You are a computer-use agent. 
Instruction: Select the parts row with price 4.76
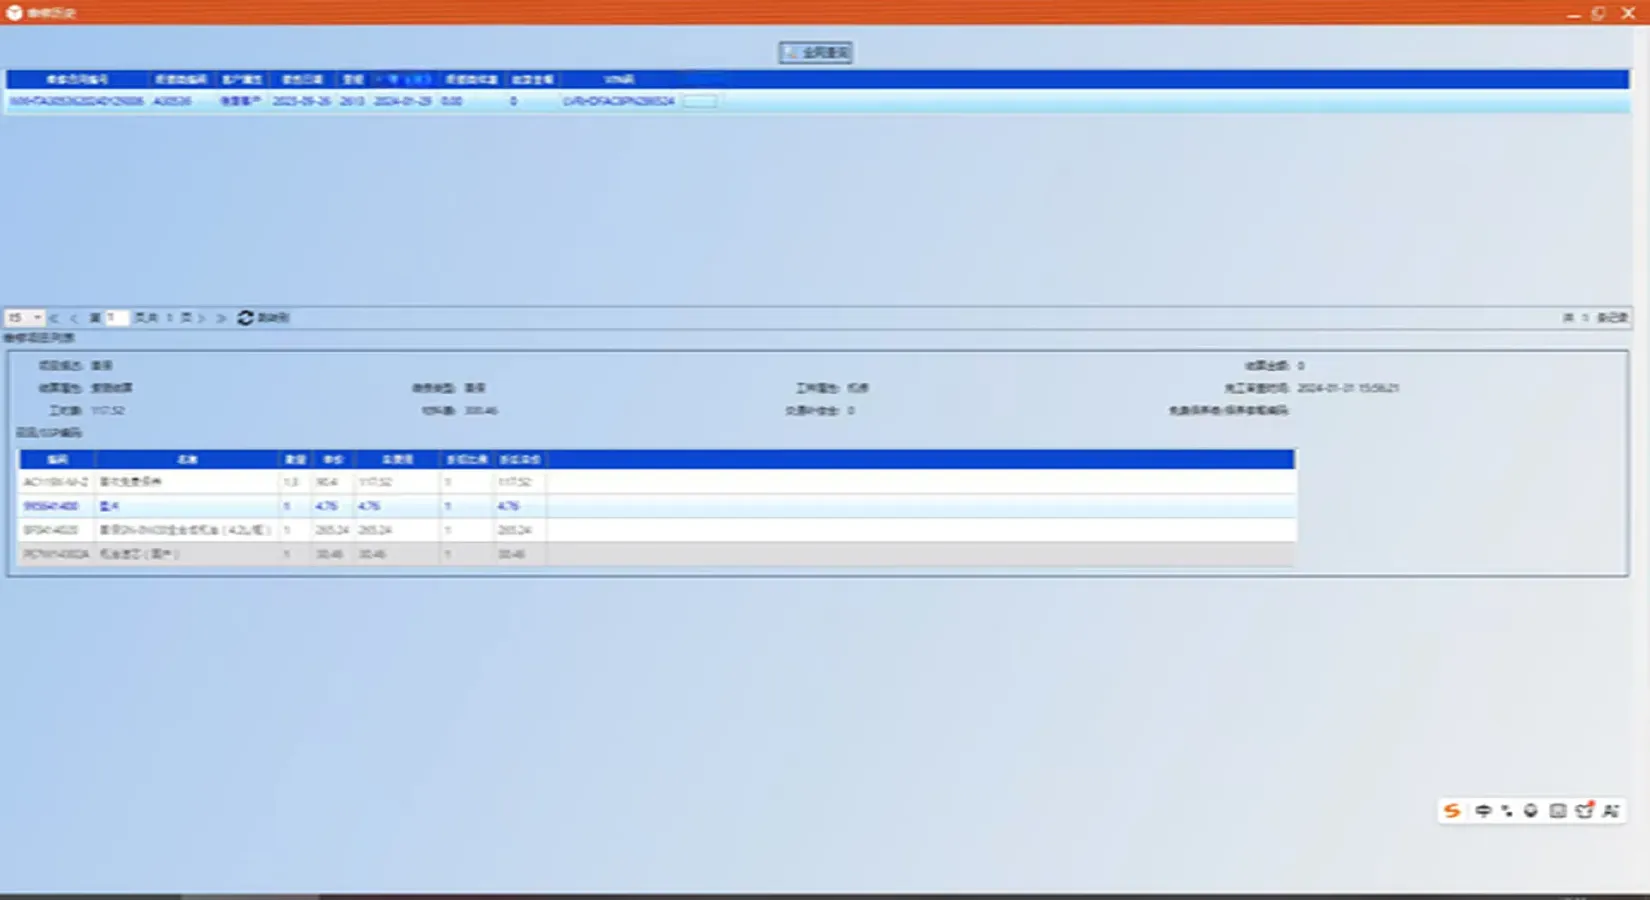400,506
